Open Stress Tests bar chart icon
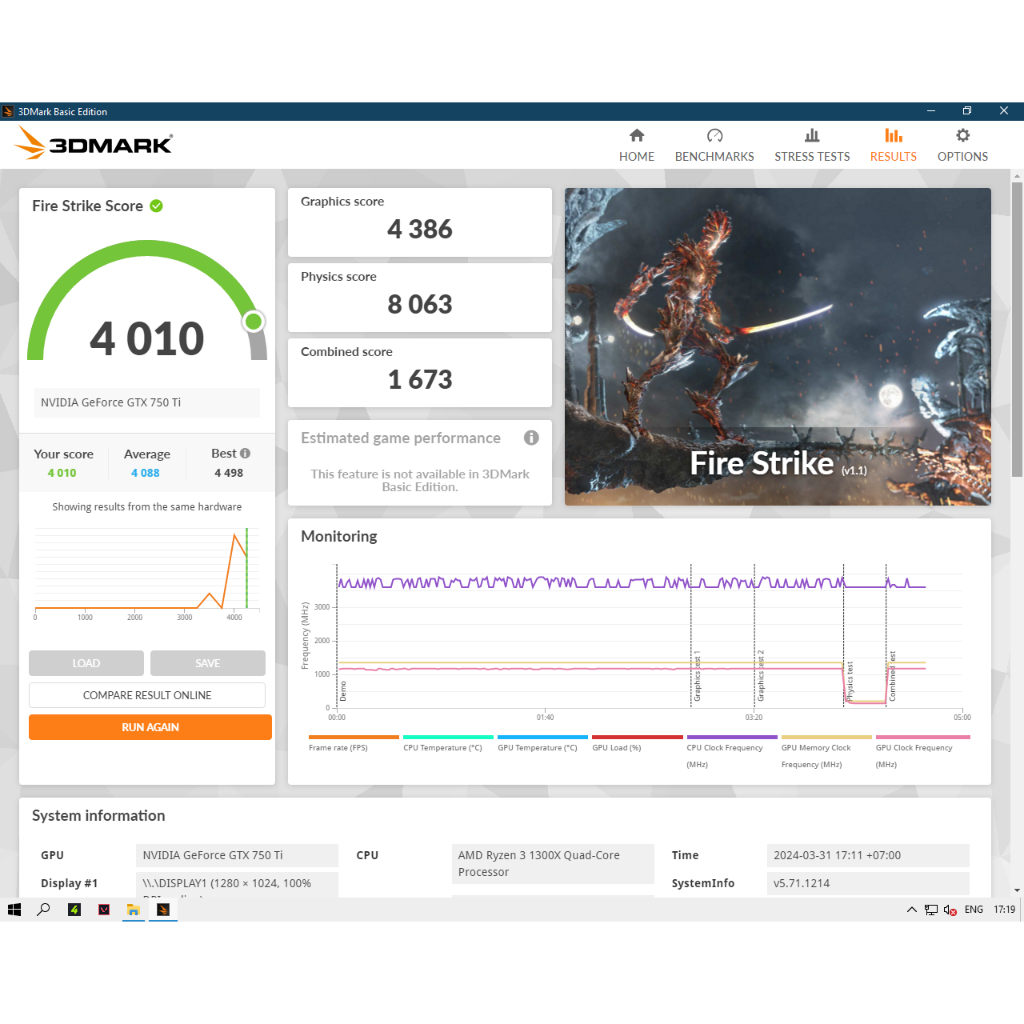The height and width of the screenshot is (1024, 1024). [812, 136]
